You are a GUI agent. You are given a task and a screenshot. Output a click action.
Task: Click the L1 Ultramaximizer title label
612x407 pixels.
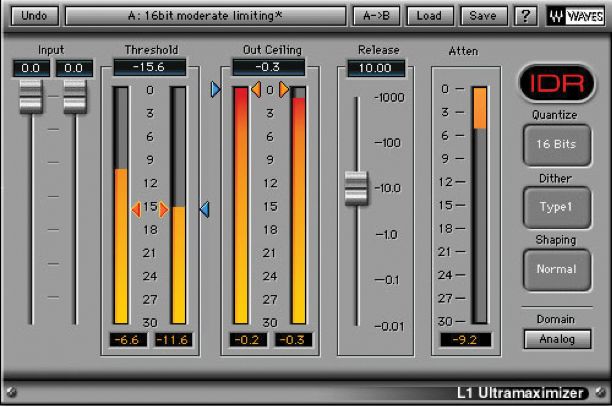(x=520, y=393)
